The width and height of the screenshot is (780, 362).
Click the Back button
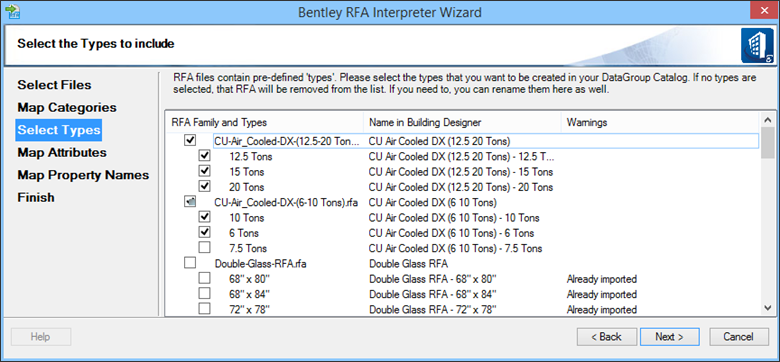click(606, 337)
